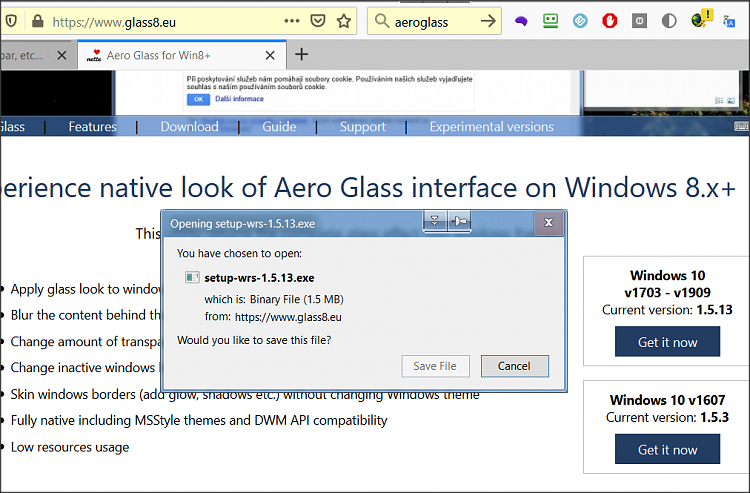
Task: Click 'Low resources usage' list item
Action: (70, 448)
